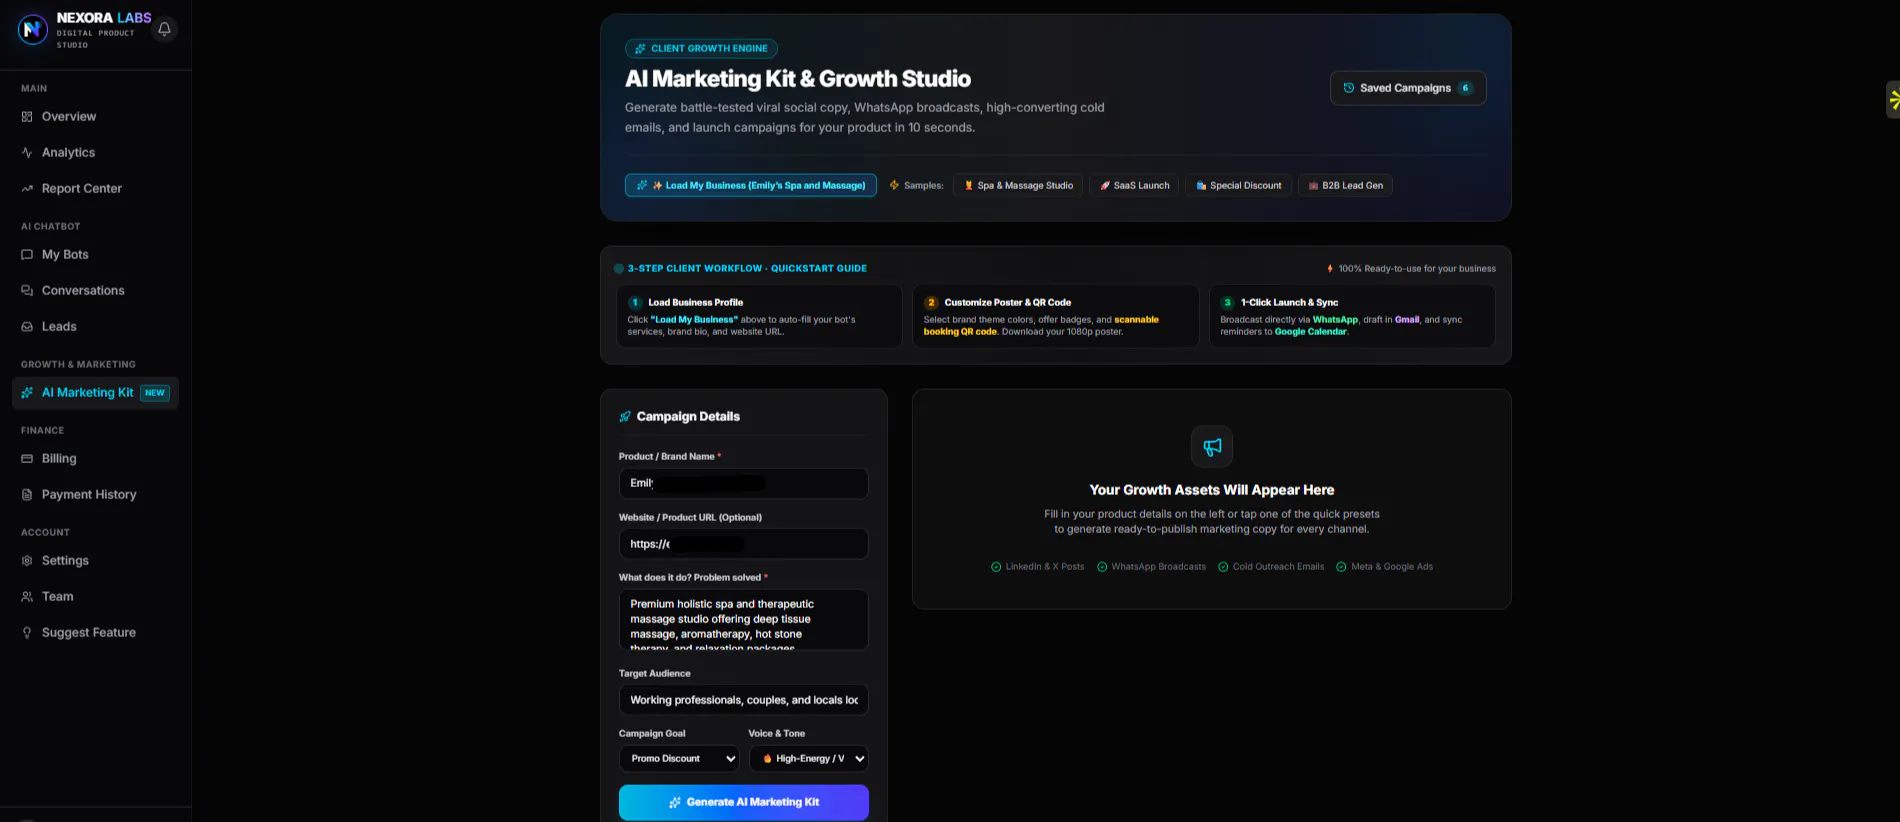The image size is (1900, 822).
Task: Click the Overview sidebar icon
Action: coord(27,117)
